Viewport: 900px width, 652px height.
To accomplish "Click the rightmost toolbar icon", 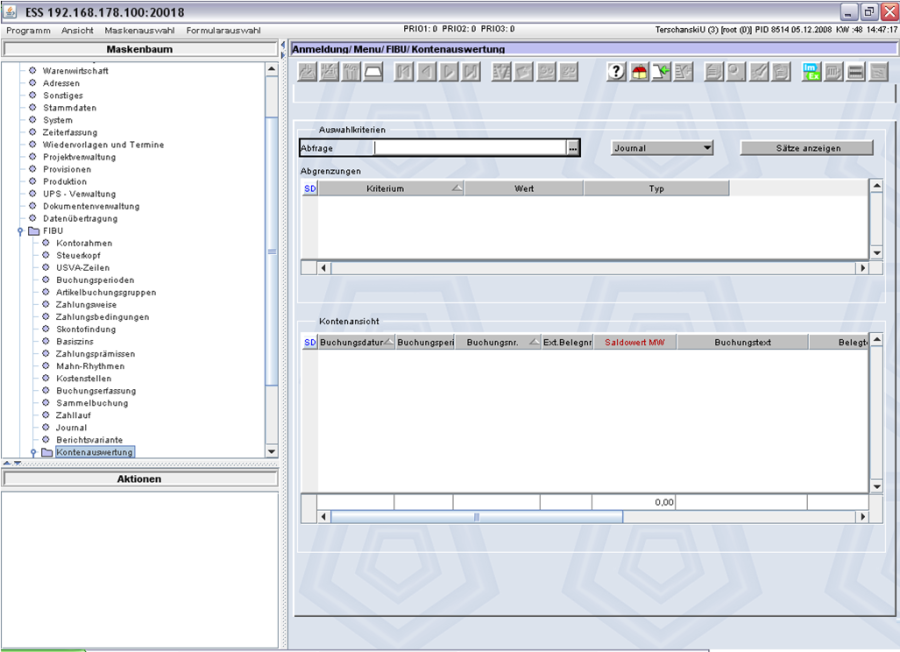I will [878, 72].
